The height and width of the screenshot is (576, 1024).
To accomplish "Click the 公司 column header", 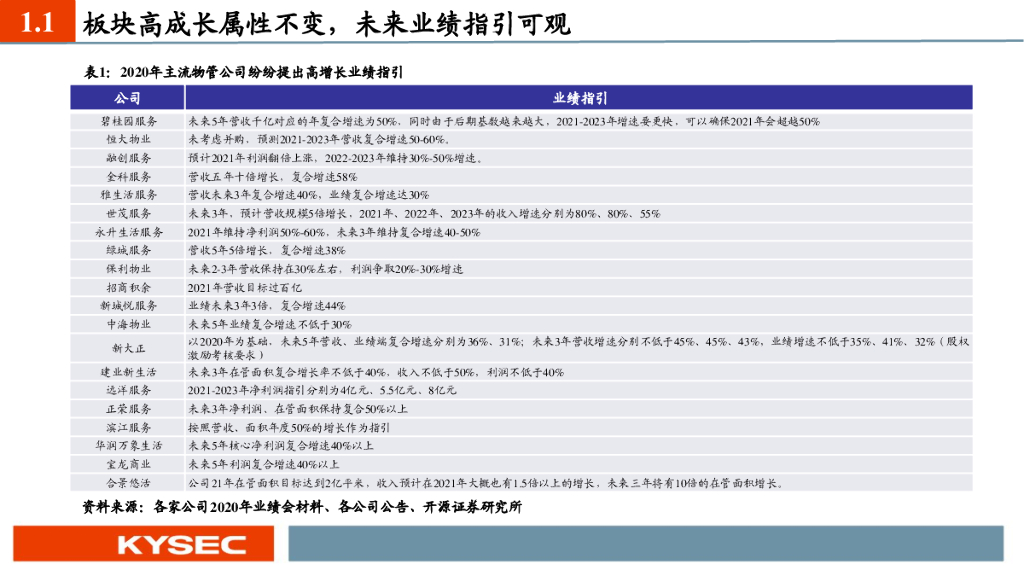I will [x=127, y=98].
